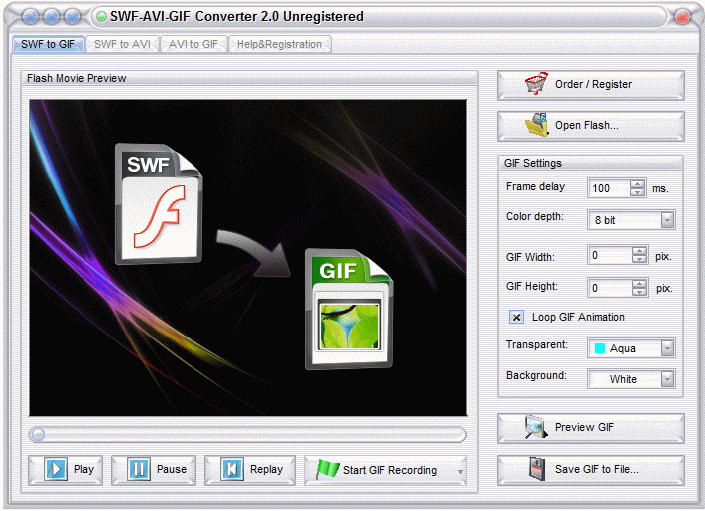Viewport: 705px width, 511px height.
Task: Click the SWF-AVI-GIF Converter 2.0 title text
Action: click(x=237, y=17)
